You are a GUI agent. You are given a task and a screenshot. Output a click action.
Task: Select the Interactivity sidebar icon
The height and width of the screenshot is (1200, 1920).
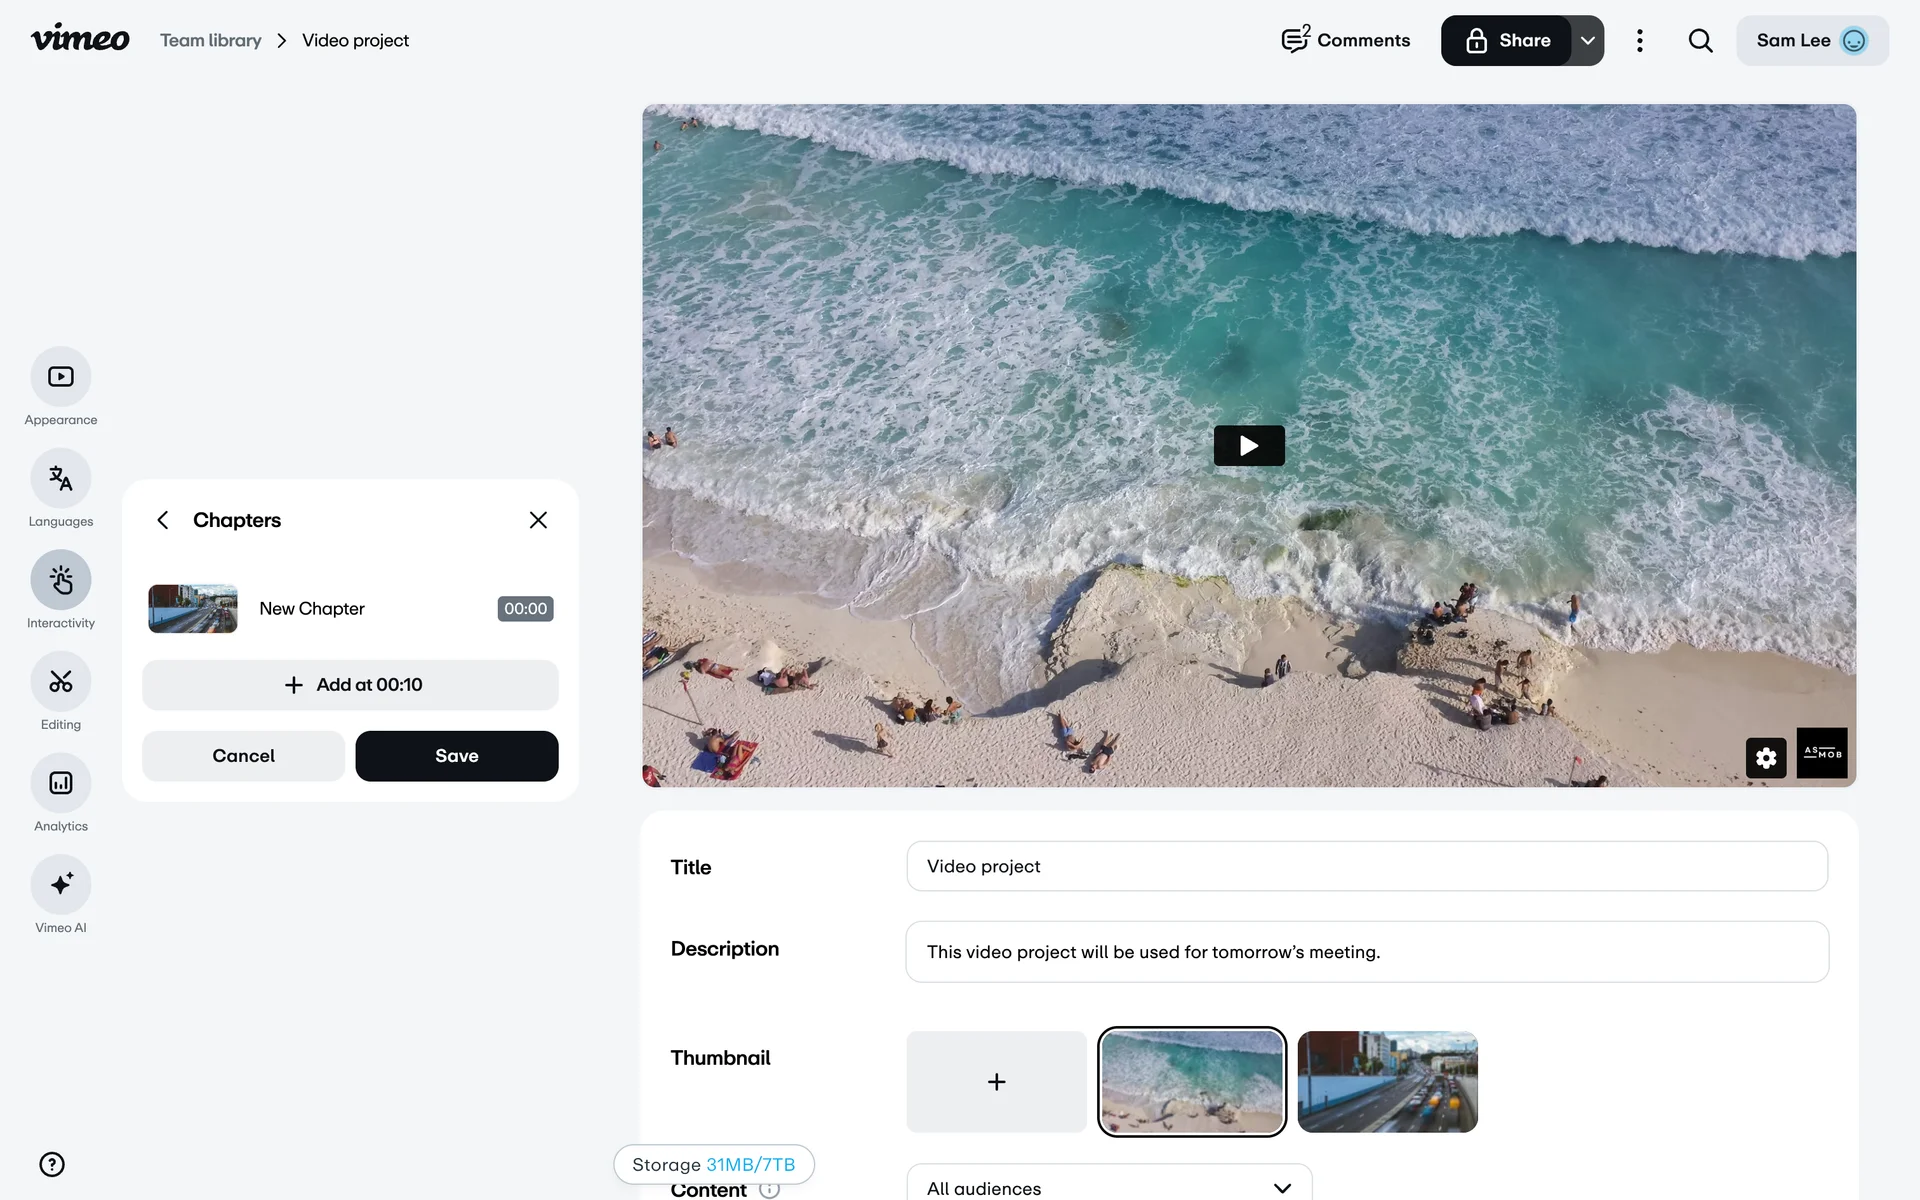[61, 580]
